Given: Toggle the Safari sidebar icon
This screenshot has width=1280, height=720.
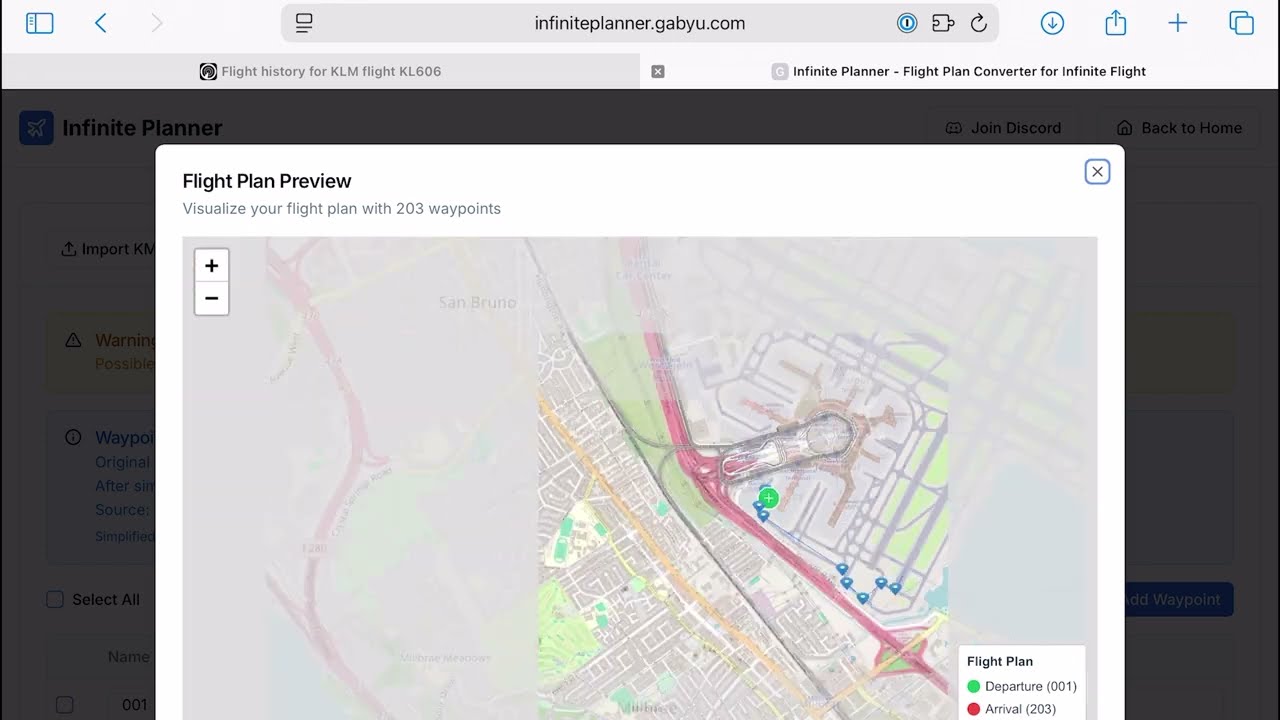Looking at the screenshot, I should (x=39, y=23).
